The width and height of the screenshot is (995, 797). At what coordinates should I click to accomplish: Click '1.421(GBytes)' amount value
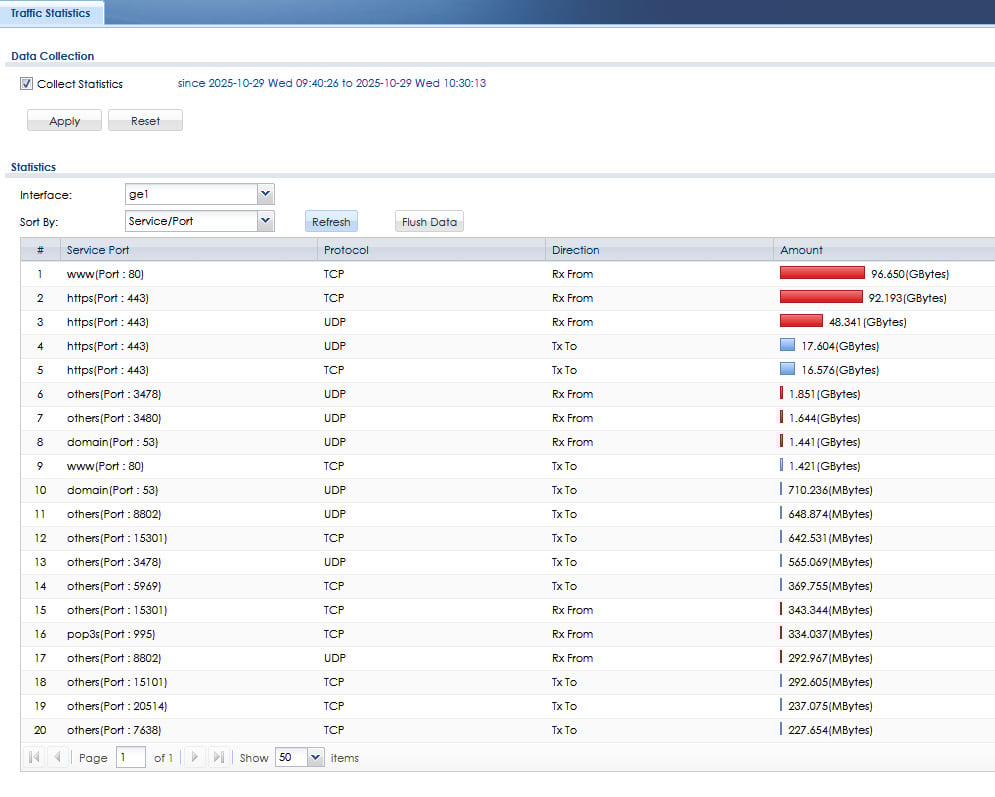pos(824,466)
